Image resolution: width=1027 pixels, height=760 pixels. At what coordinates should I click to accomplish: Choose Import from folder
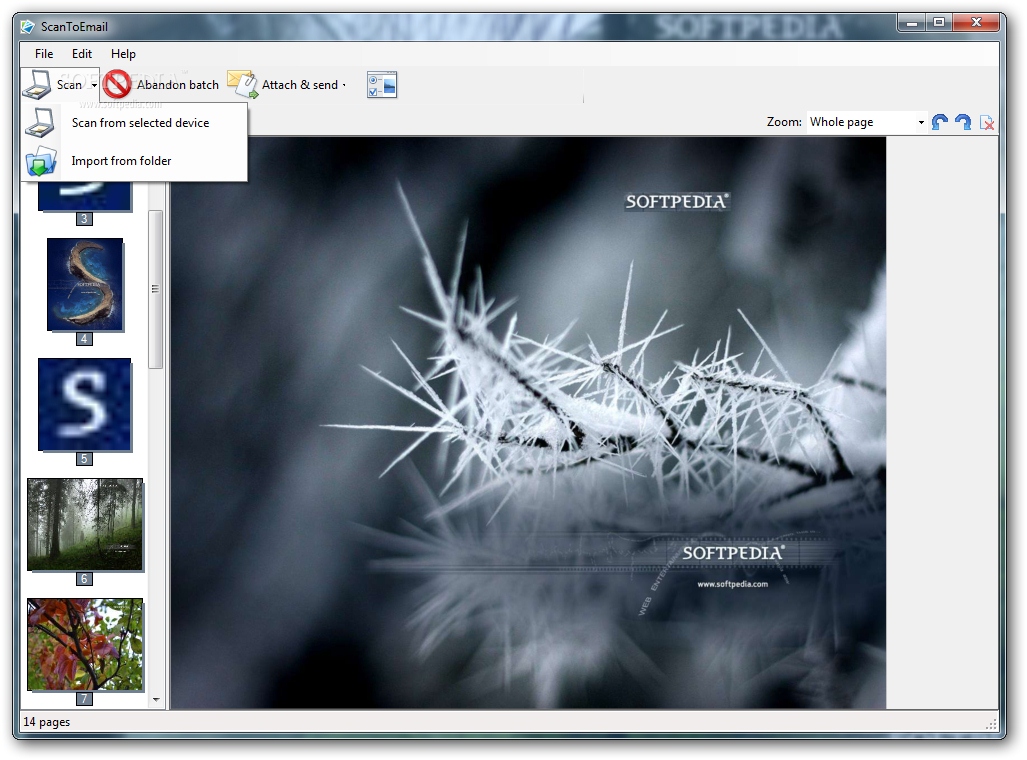tap(134, 161)
